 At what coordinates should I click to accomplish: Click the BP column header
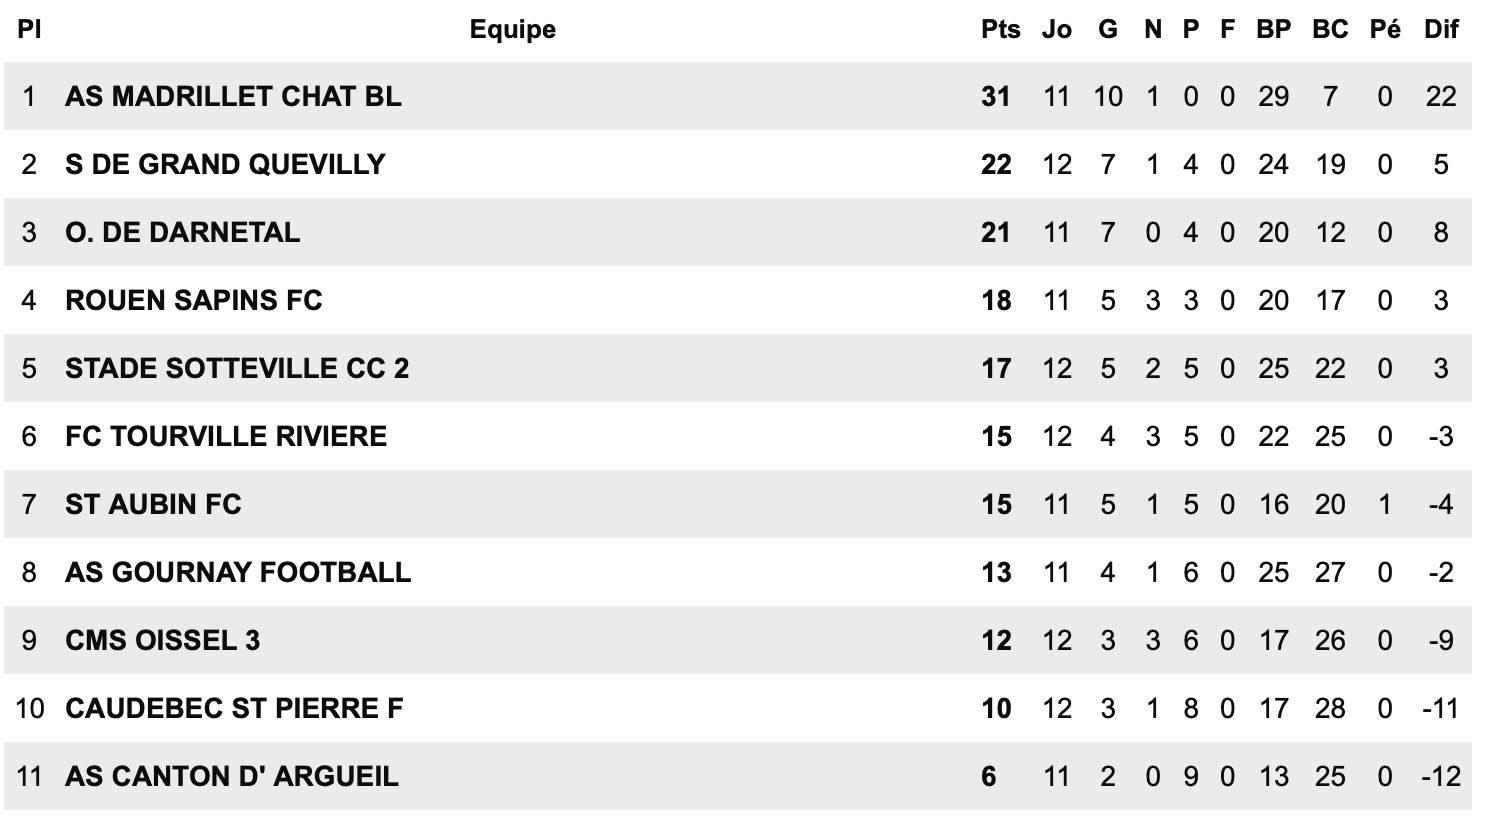point(1273,29)
